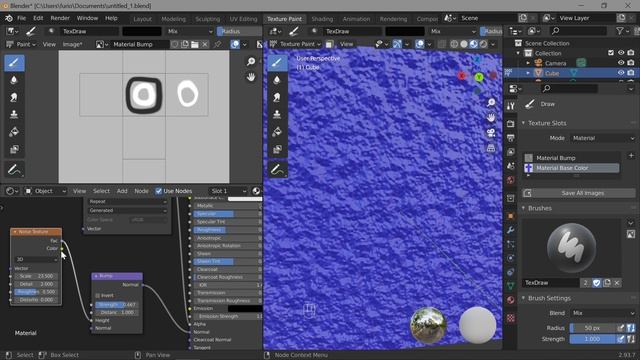This screenshot has height=360, width=640.
Task: Click the TexDraw brush name field in properties
Action: (551, 282)
